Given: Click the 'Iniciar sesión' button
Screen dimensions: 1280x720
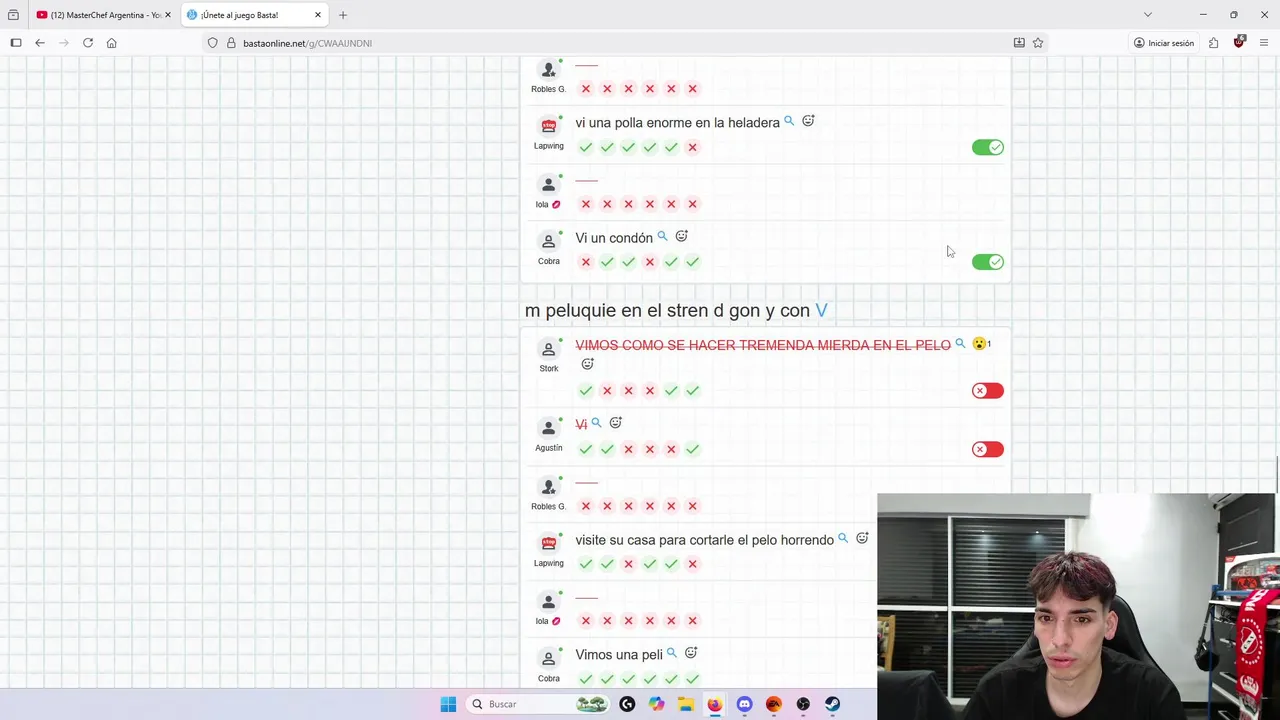Looking at the screenshot, I should tap(1164, 43).
